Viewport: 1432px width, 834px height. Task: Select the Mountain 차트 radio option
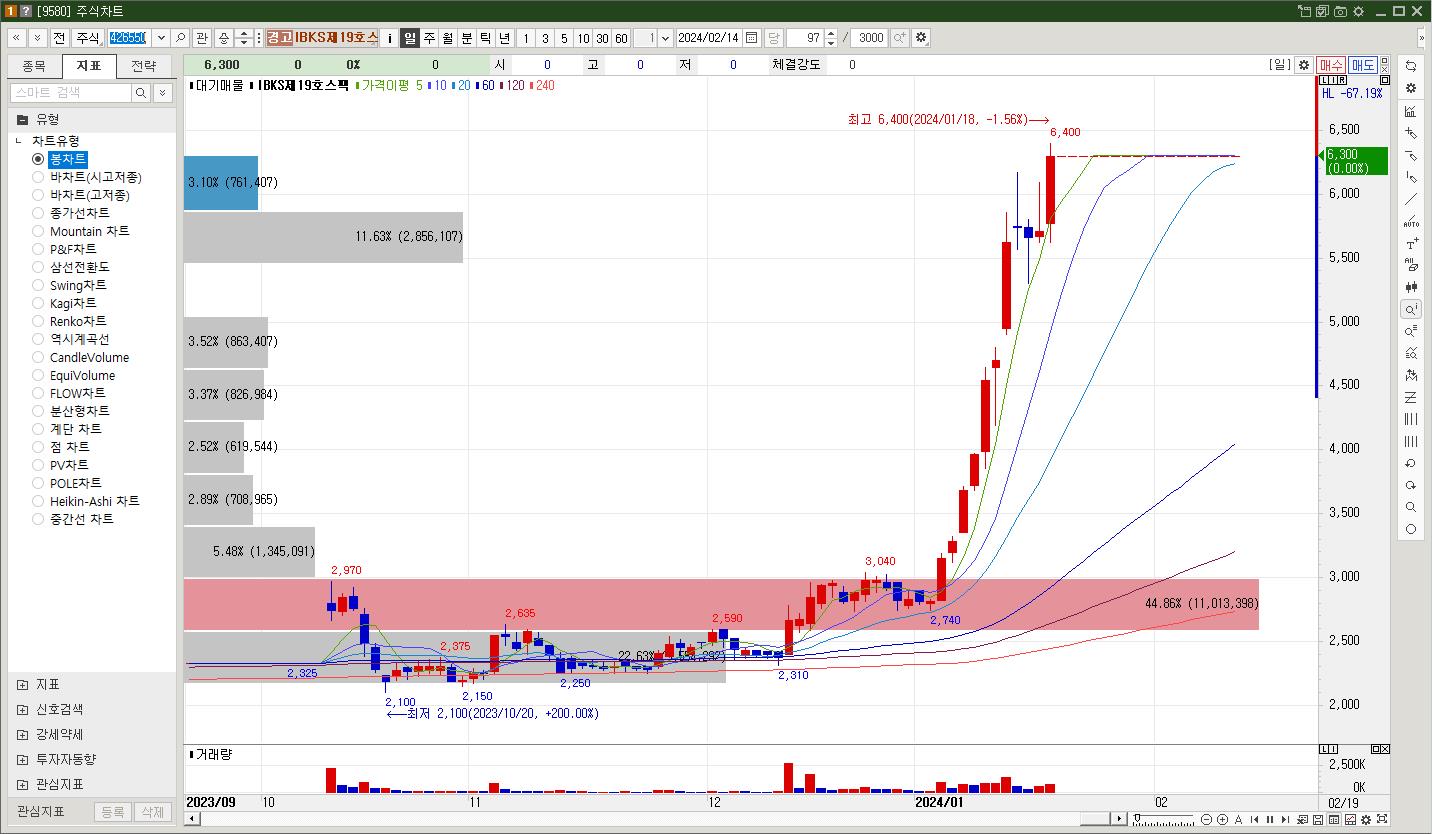38,231
